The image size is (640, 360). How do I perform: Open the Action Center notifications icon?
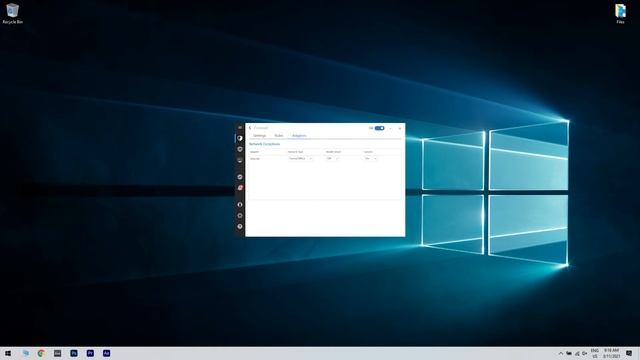(629, 353)
